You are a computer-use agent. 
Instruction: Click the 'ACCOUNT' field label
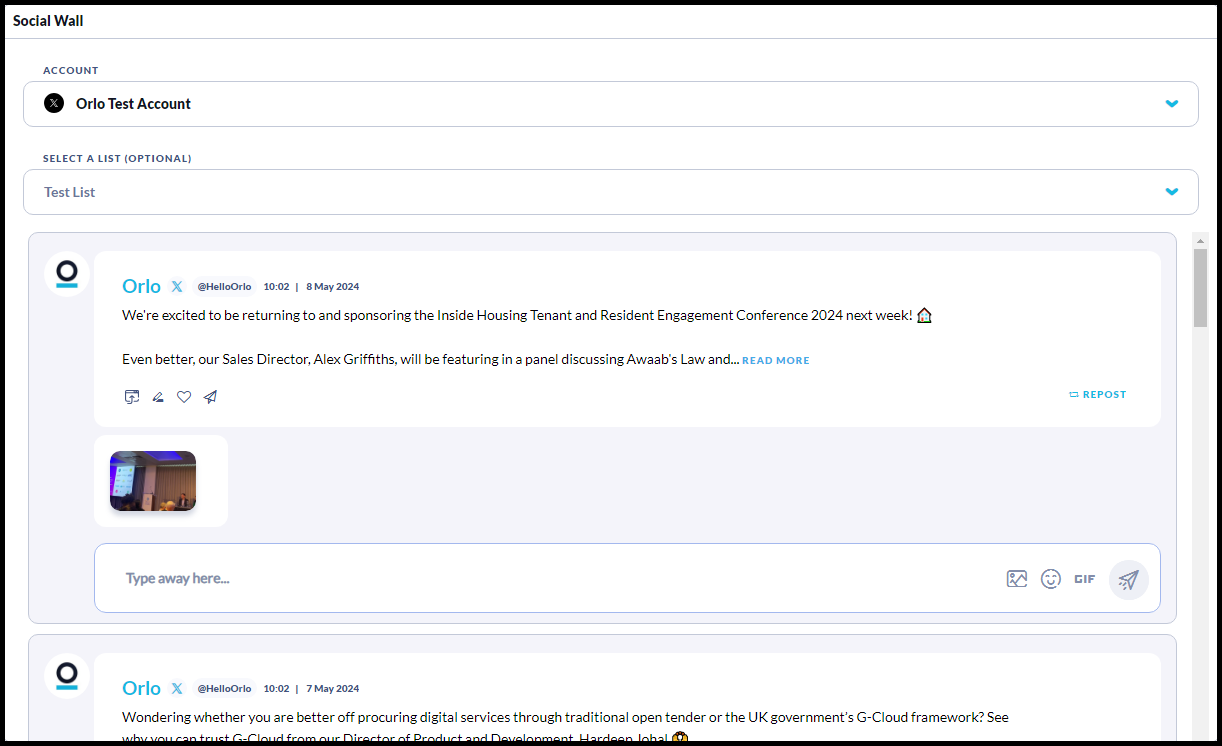71,71
